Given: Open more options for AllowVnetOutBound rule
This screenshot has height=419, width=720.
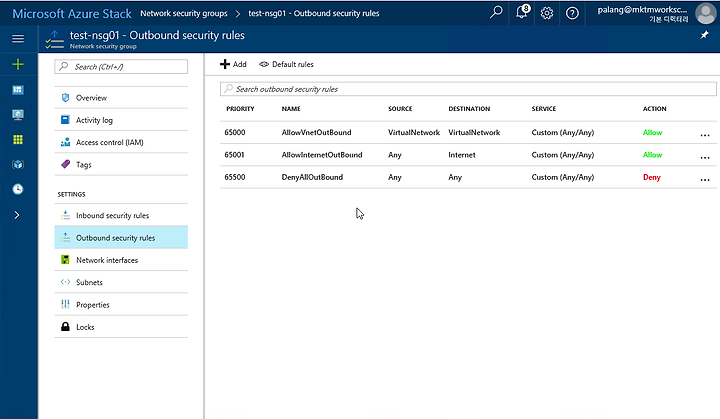Looking at the screenshot, I should pos(705,135).
